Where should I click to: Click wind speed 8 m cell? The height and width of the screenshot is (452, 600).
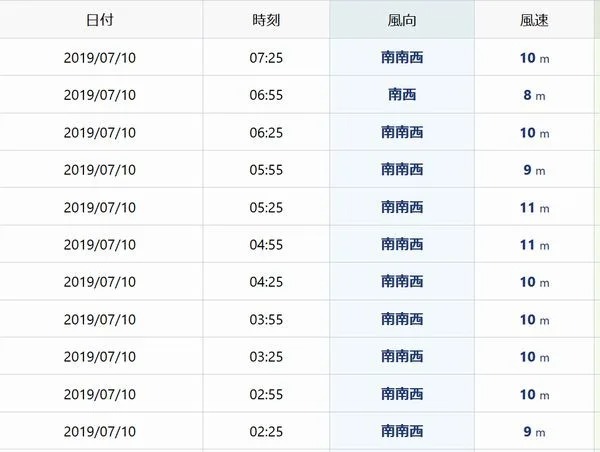(x=534, y=95)
